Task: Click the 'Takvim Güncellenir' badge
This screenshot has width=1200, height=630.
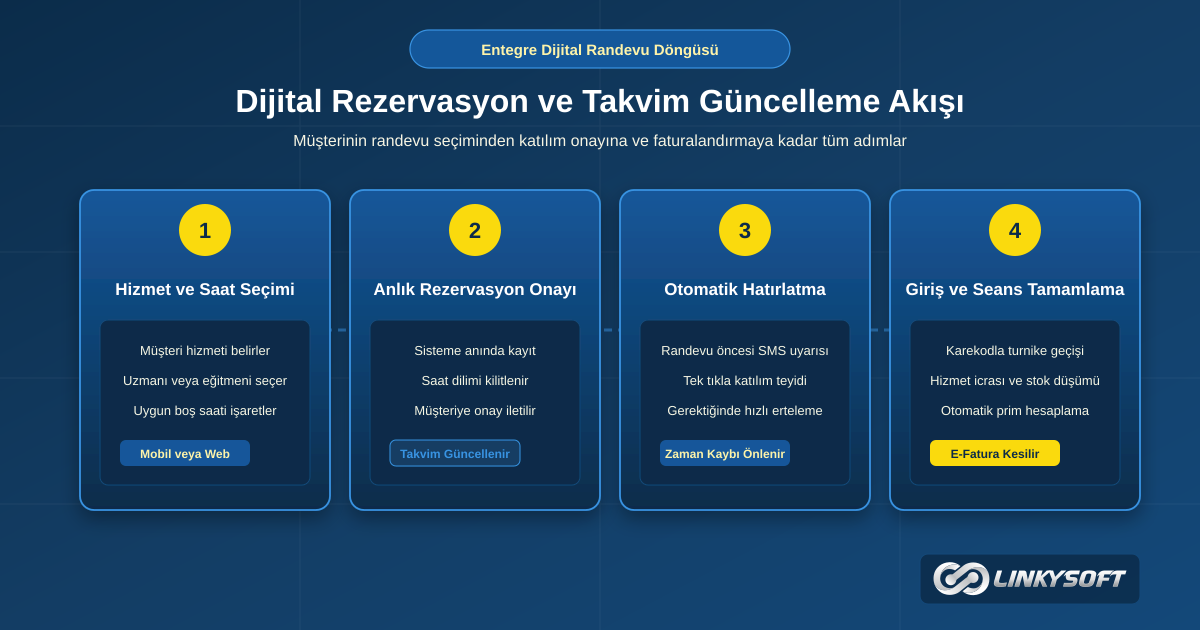Action: point(455,453)
